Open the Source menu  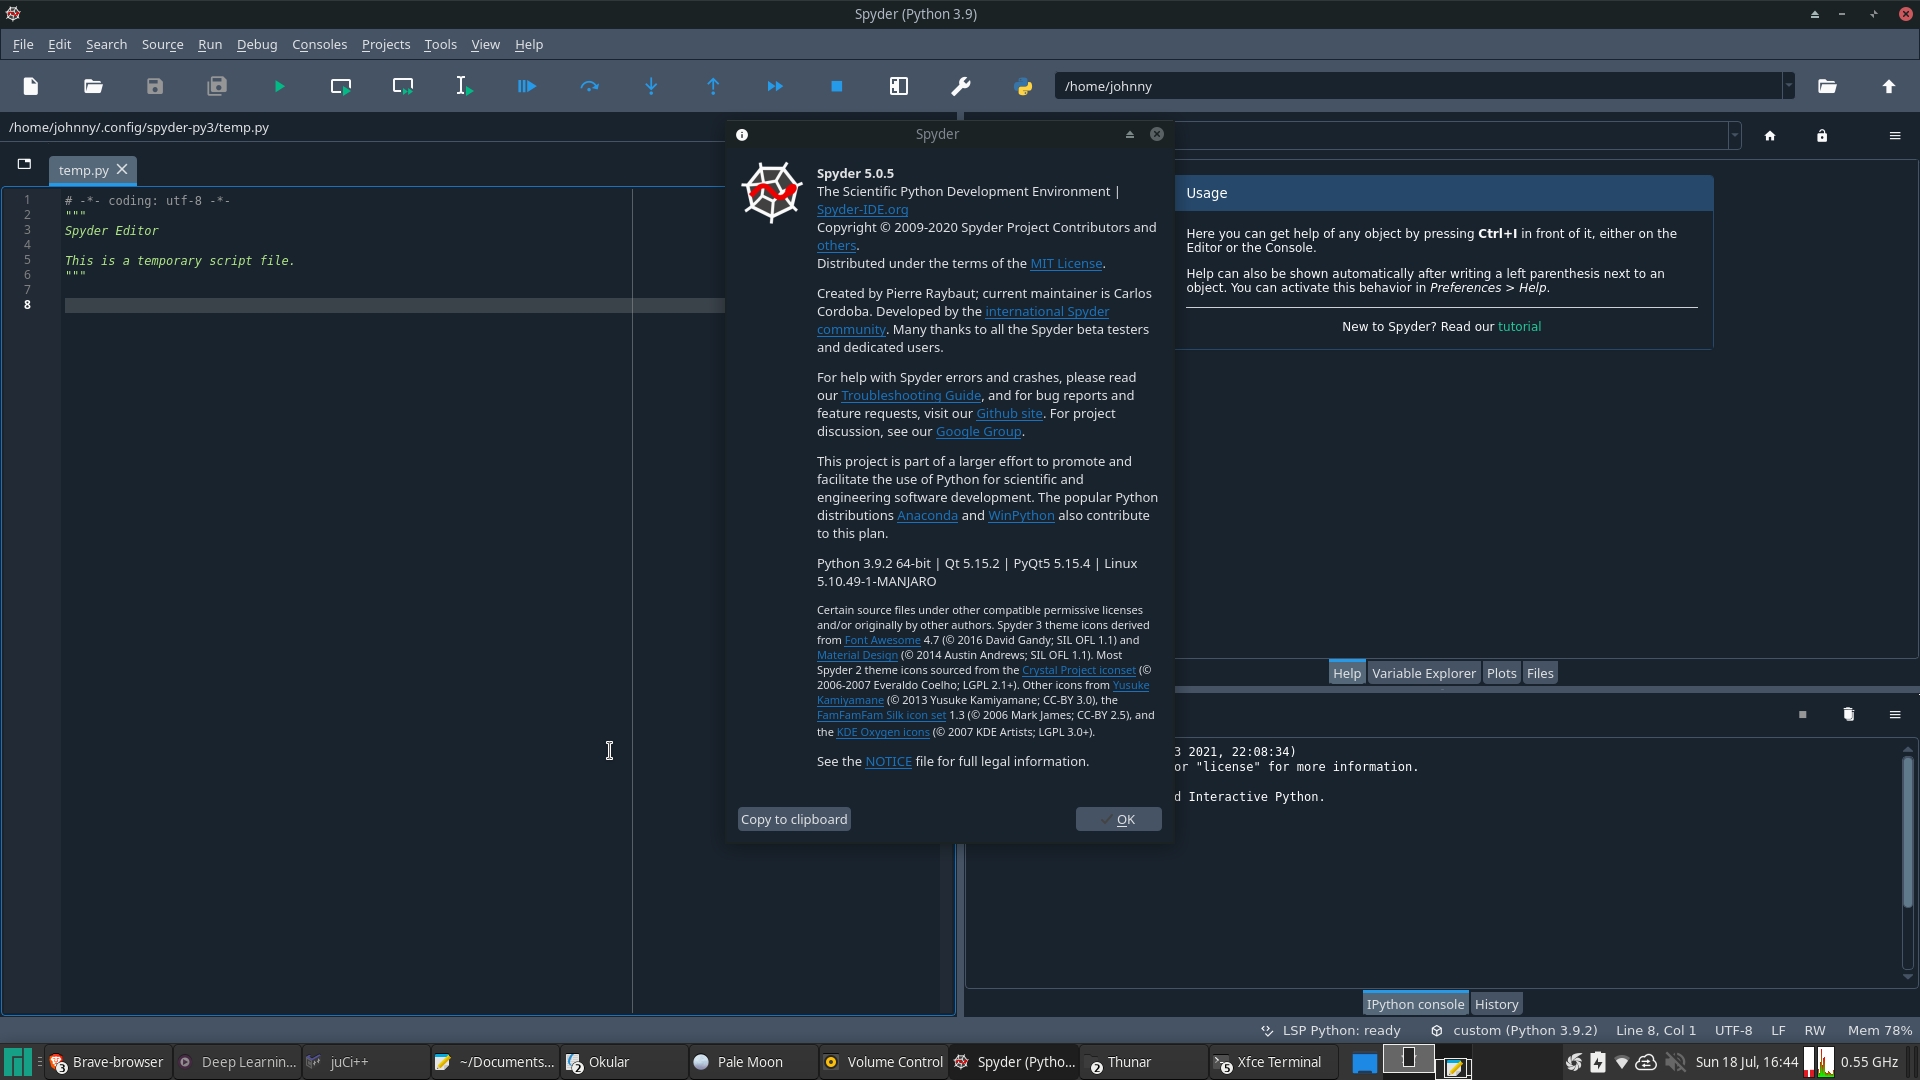162,44
